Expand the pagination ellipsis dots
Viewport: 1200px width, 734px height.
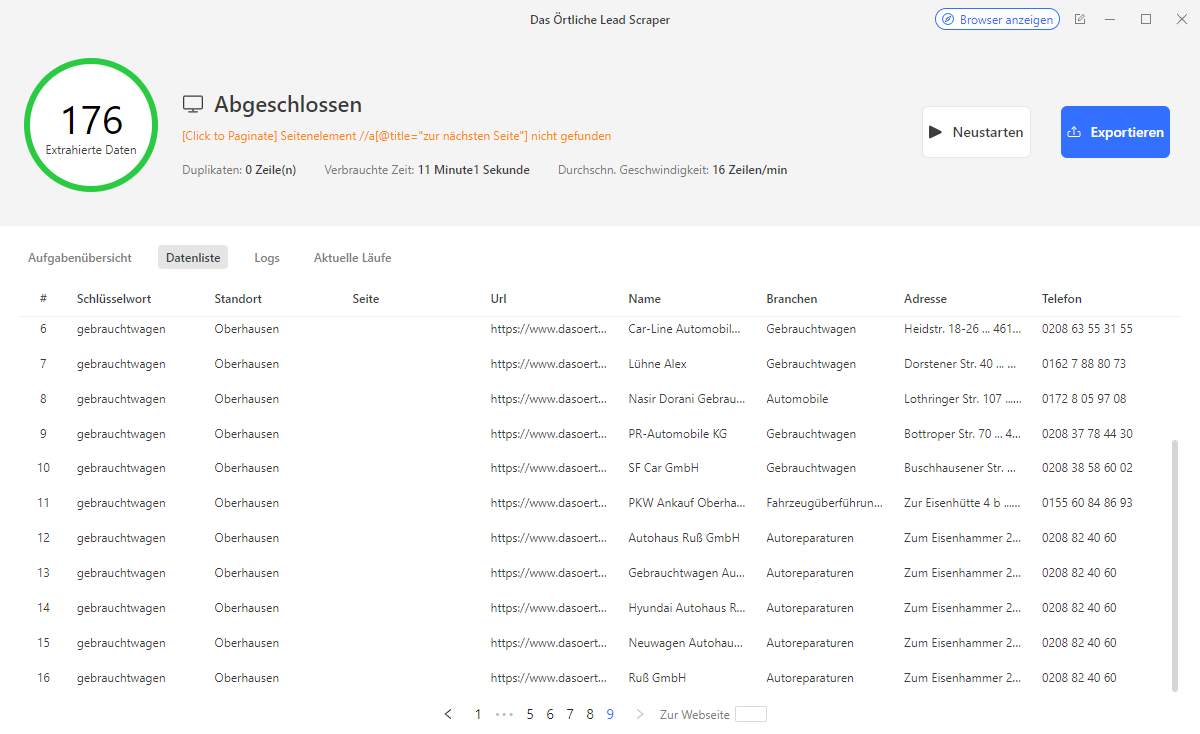tap(504, 714)
